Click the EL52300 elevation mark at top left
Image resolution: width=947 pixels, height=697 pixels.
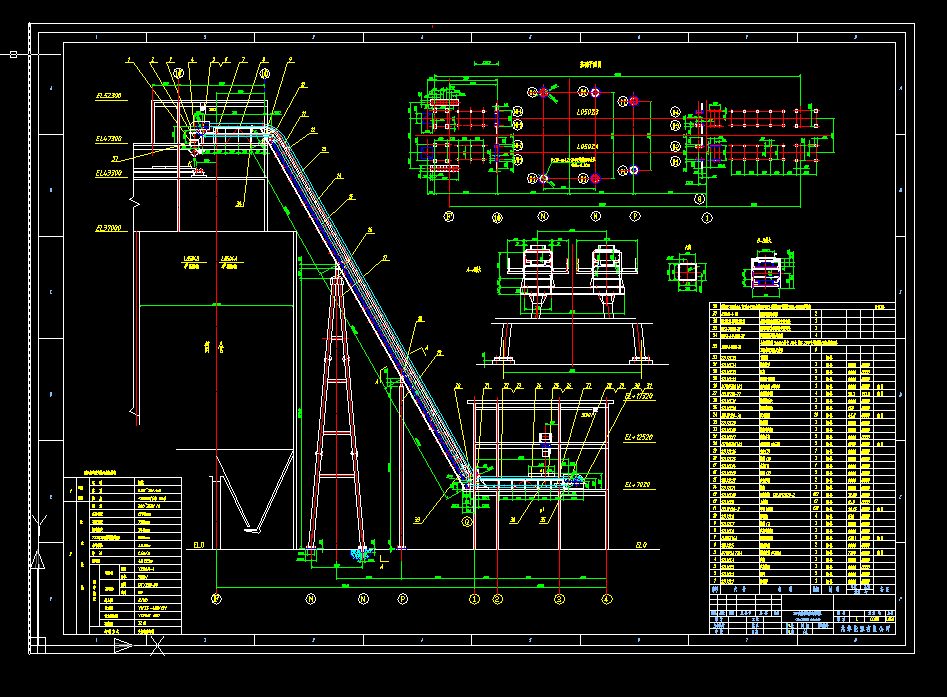[108, 96]
